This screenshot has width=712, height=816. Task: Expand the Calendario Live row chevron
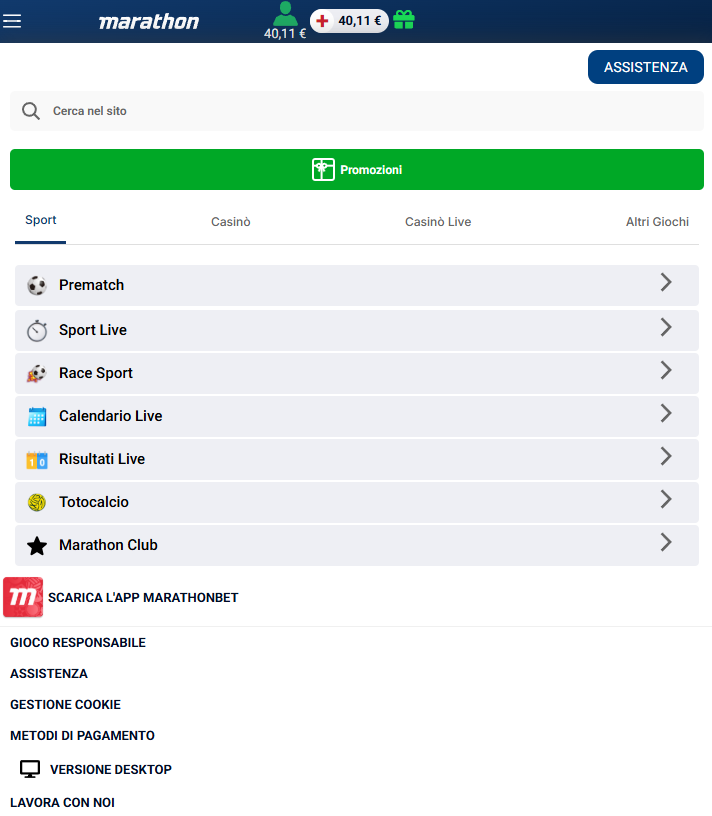(x=666, y=413)
